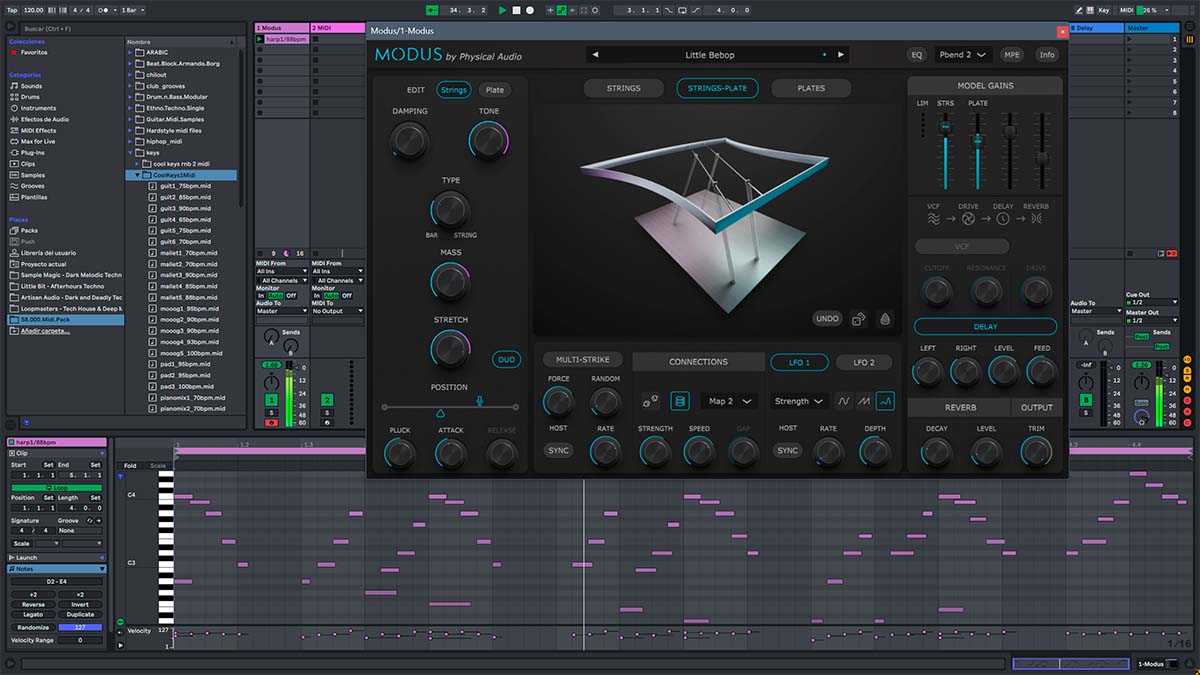Screen dimensions: 1200x675
Task: Click the transport Record button
Action: 529,10
